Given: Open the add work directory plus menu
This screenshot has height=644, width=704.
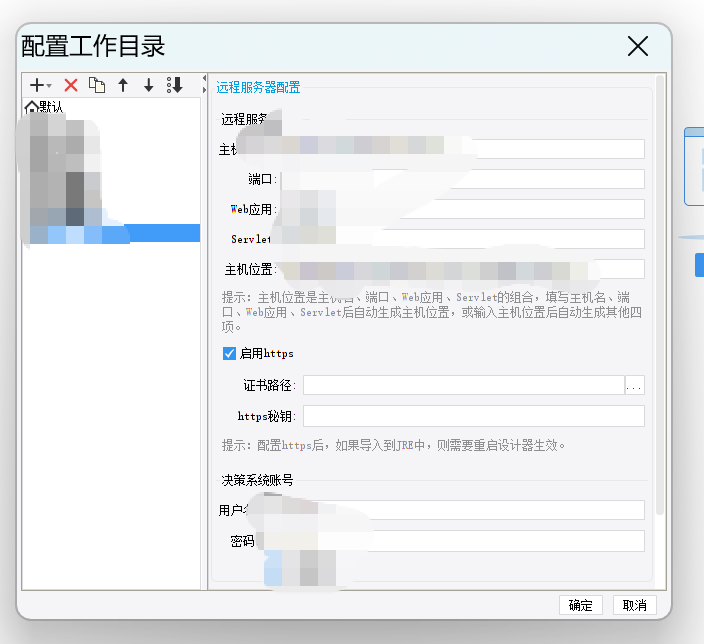Looking at the screenshot, I should point(40,85).
